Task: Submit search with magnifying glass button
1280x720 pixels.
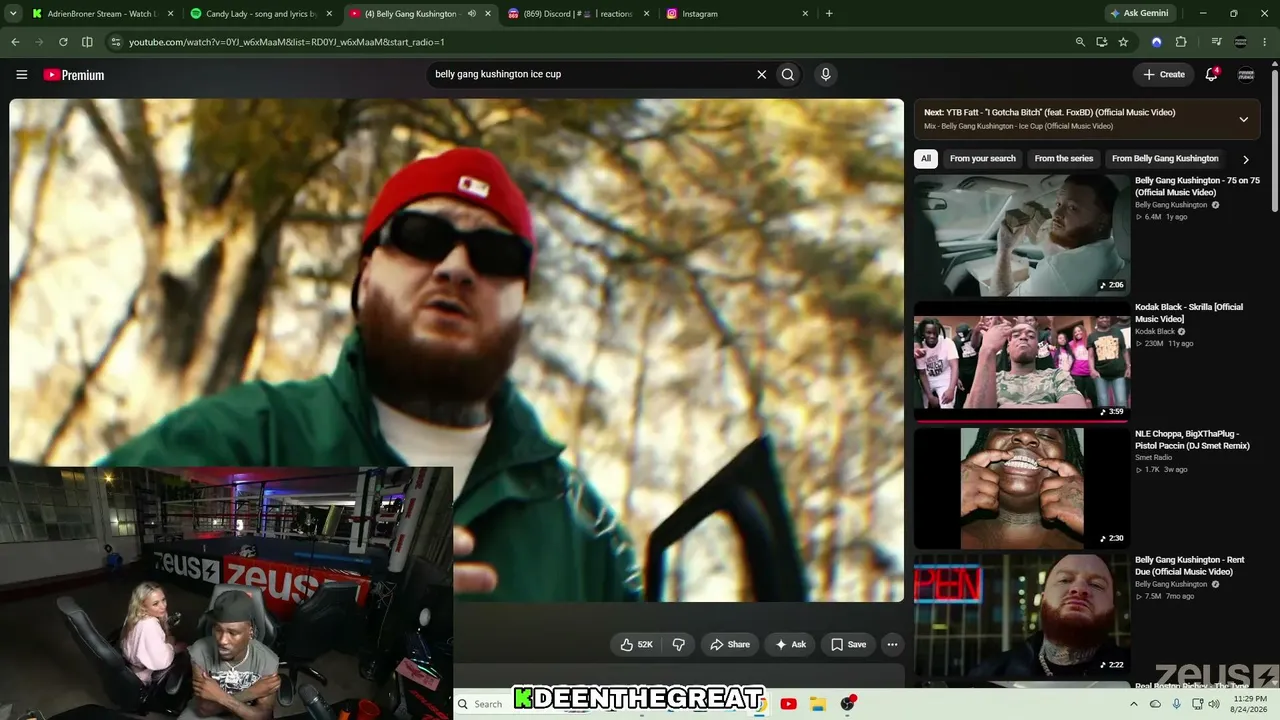Action: tap(788, 74)
